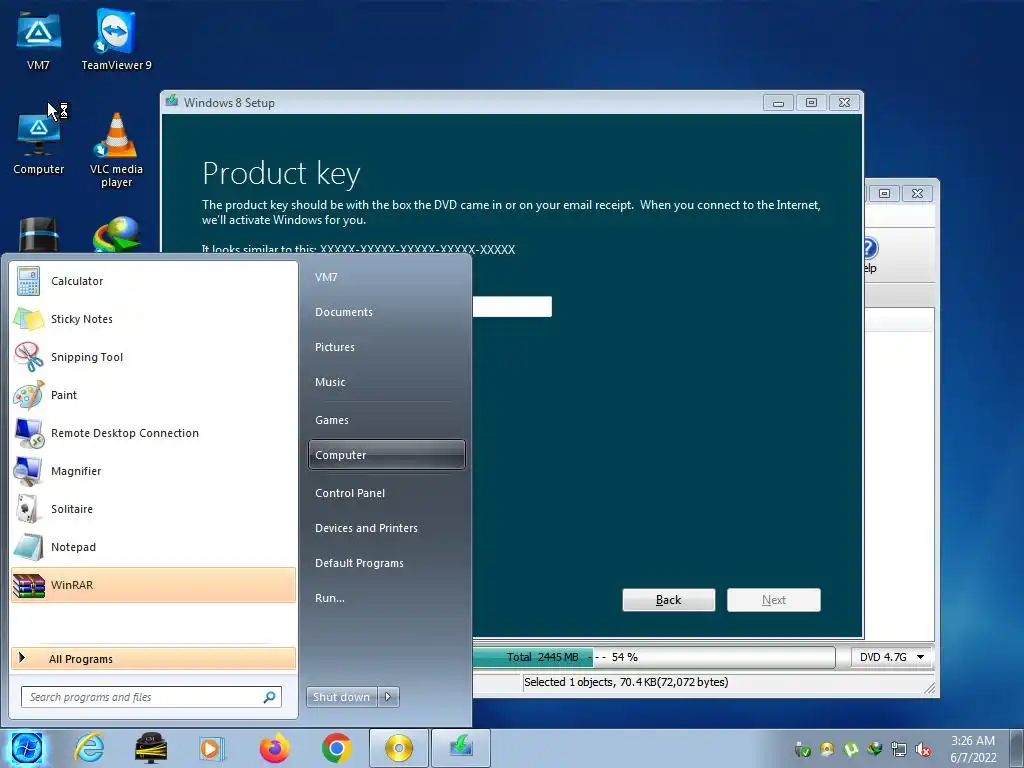Open Solitaire game entry
This screenshot has width=1024, height=768.
153,509
